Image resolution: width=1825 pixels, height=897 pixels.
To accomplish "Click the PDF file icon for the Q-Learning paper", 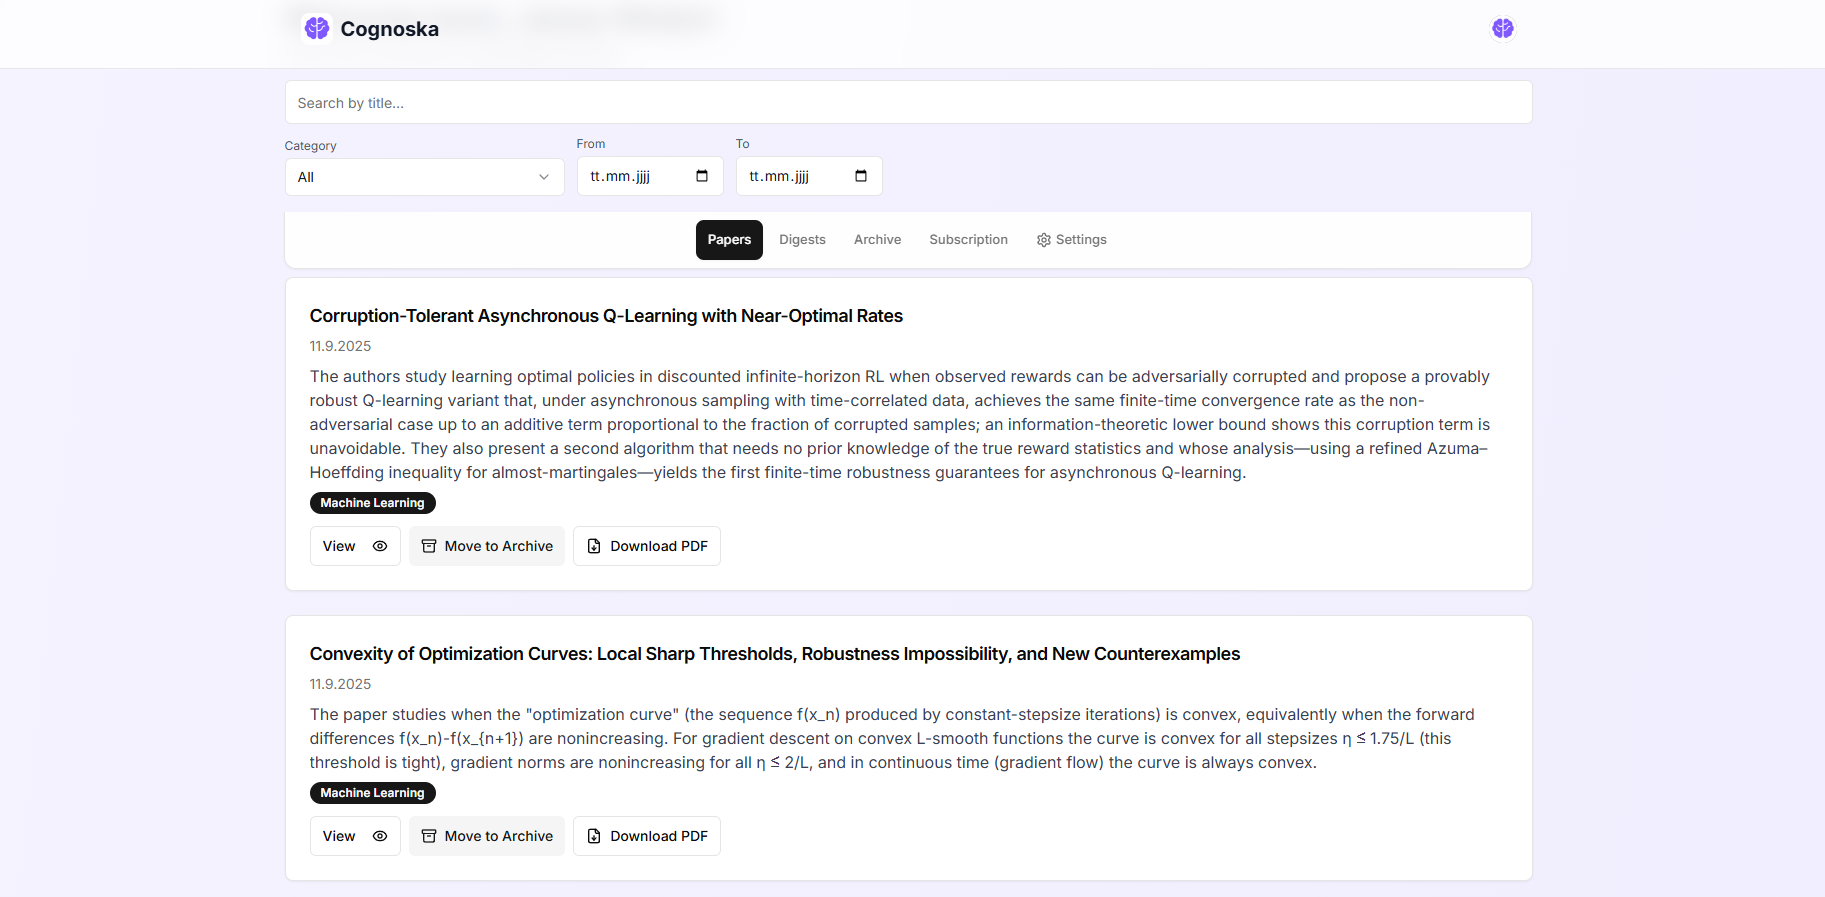I will [594, 546].
